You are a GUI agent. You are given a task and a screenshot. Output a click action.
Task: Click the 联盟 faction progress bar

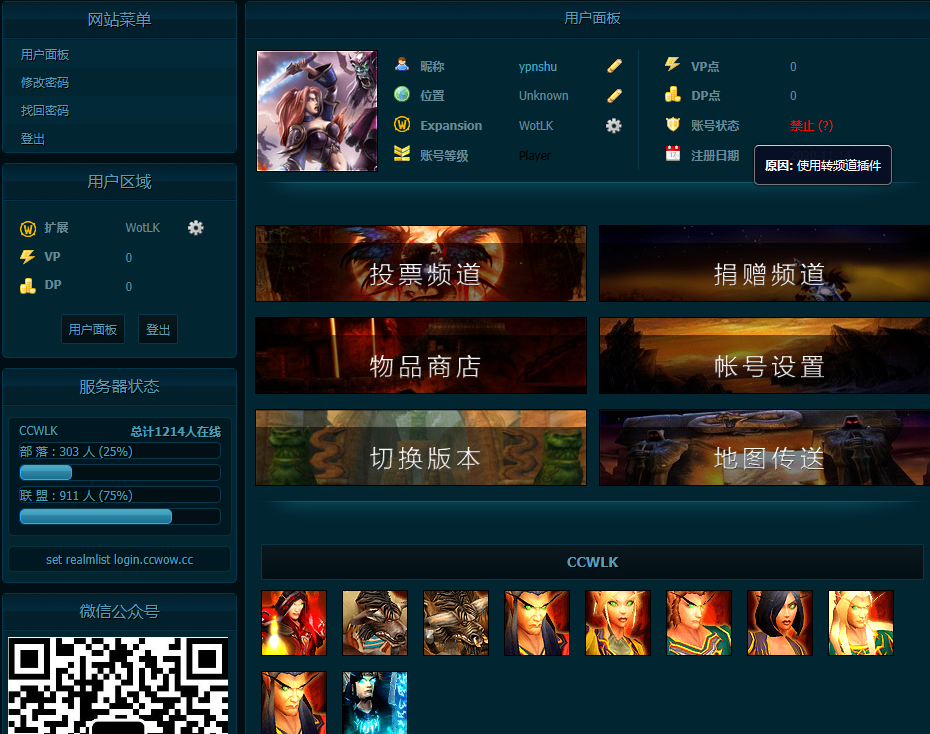[95, 516]
